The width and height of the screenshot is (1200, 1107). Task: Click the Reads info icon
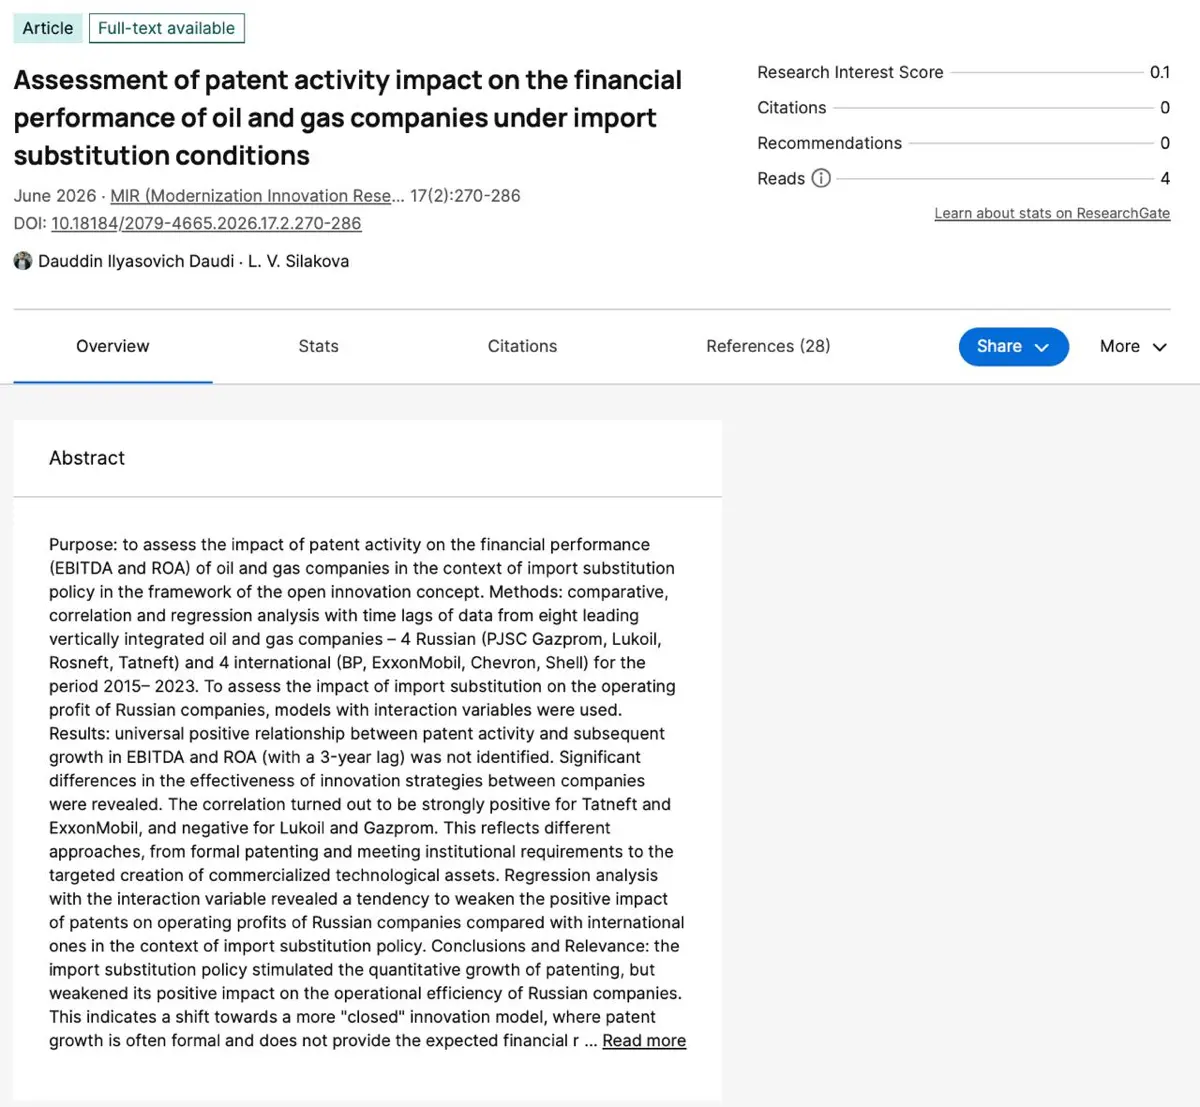(x=821, y=178)
